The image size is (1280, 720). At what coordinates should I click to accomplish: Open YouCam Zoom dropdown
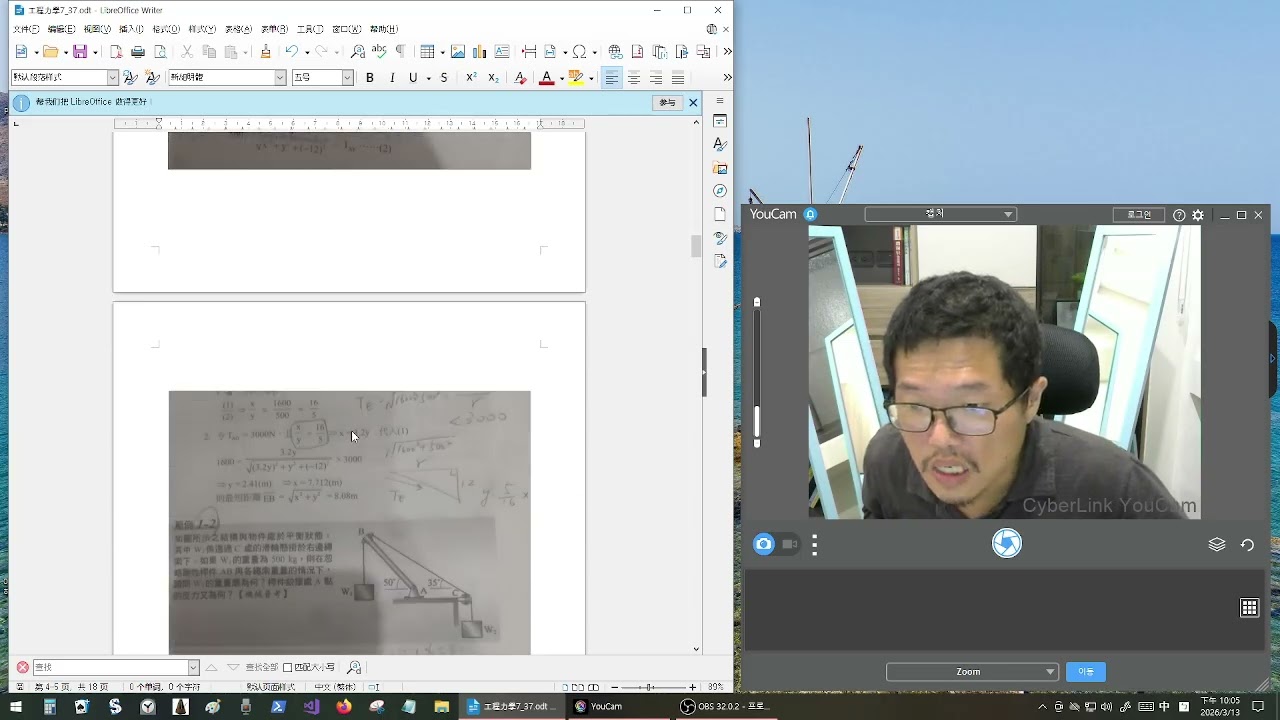click(972, 672)
